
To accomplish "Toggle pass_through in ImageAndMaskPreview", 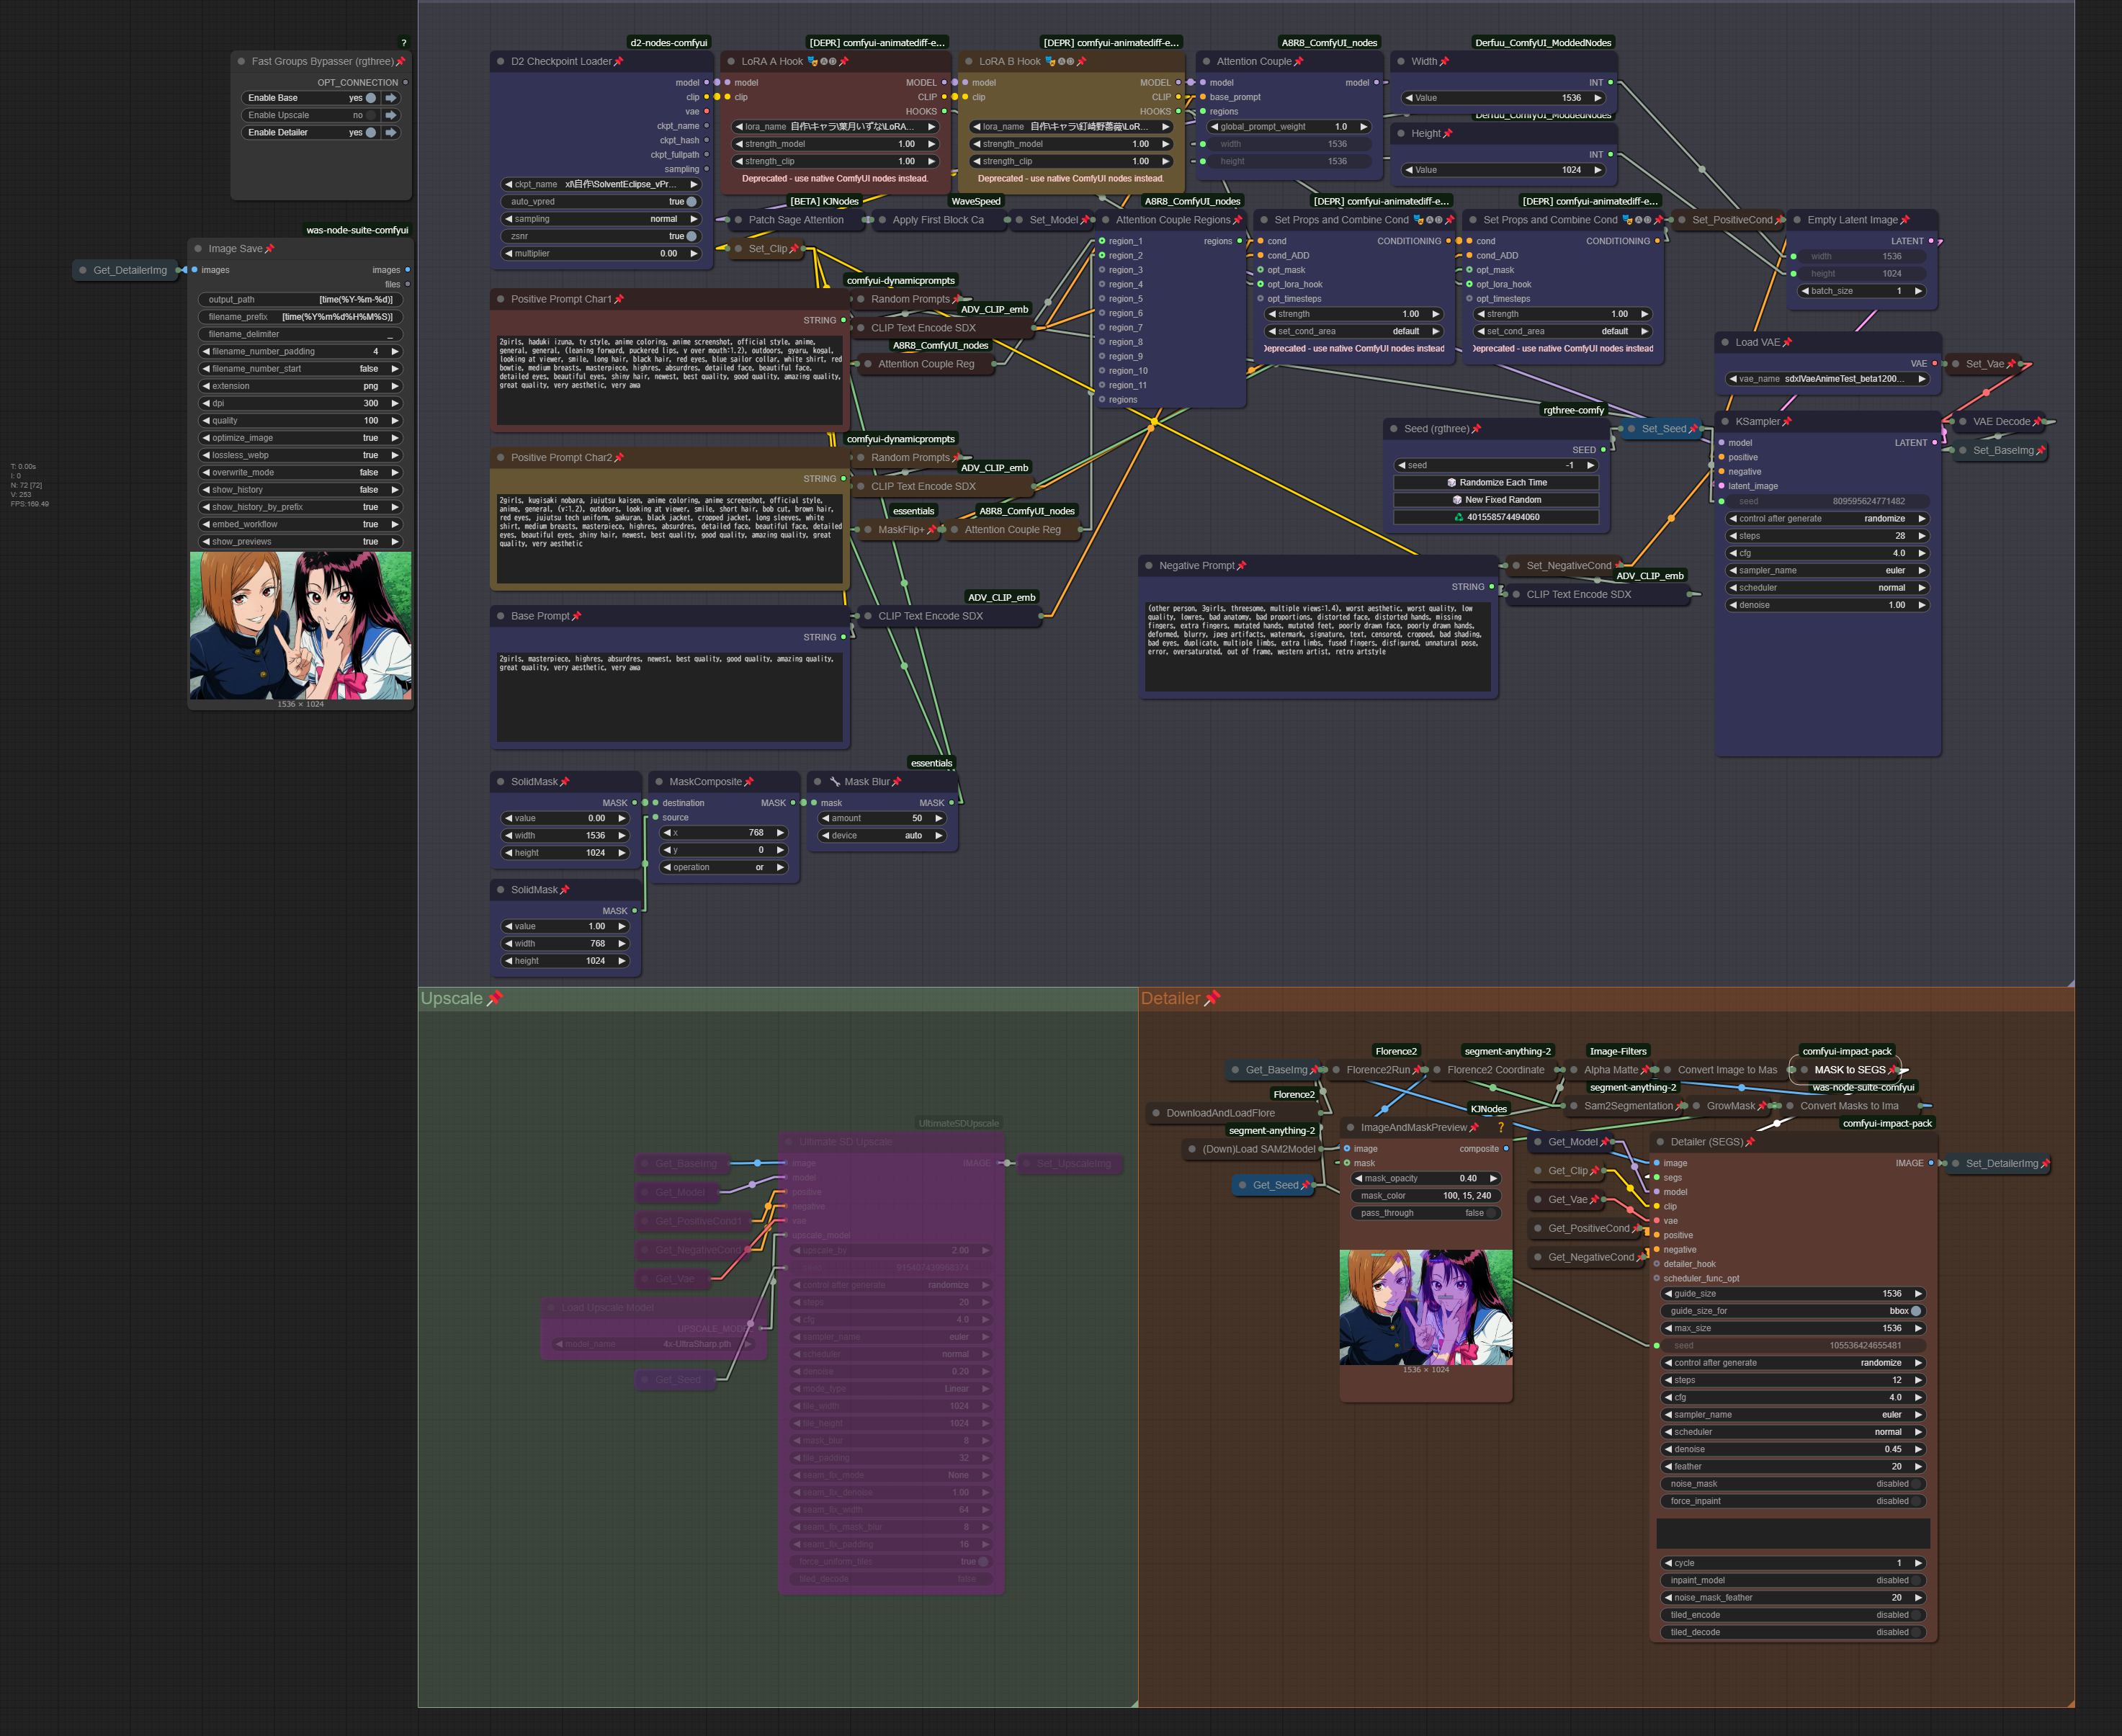I will [x=1491, y=1213].
